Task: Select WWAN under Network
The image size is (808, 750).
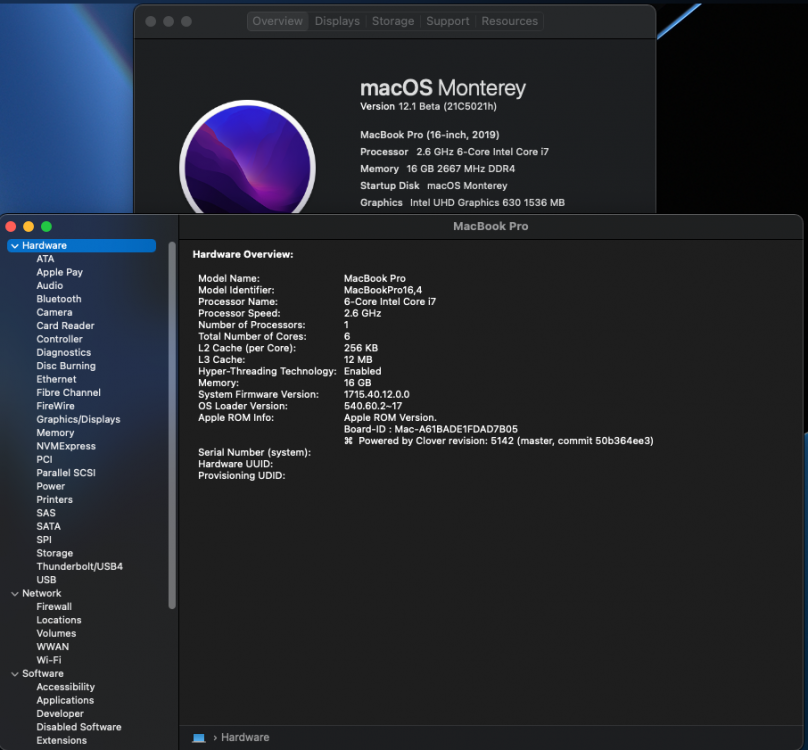Action: coord(53,647)
